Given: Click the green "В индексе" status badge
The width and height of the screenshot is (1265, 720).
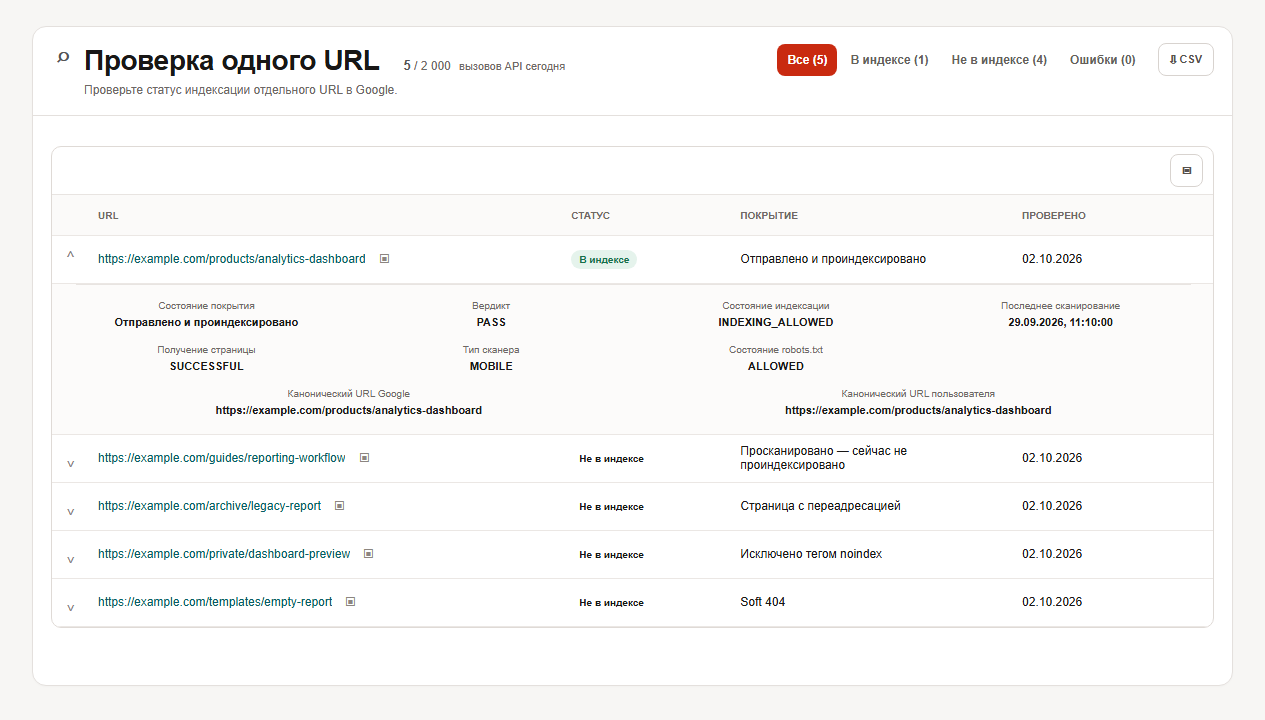Looking at the screenshot, I should point(604,259).
